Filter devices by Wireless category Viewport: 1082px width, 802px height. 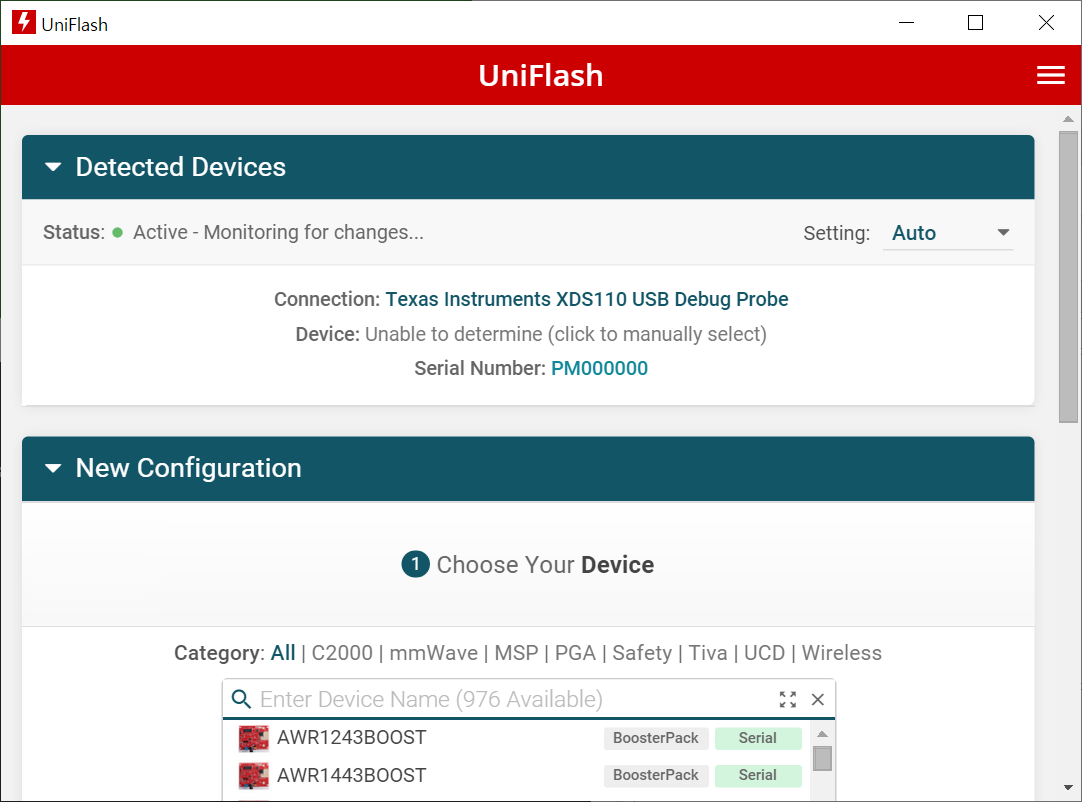(842, 653)
